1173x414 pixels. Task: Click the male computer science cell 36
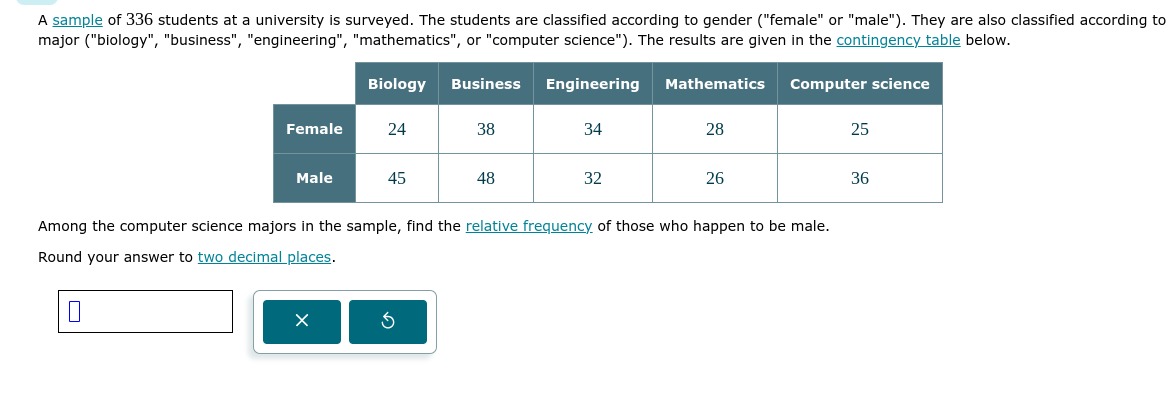[x=860, y=178]
